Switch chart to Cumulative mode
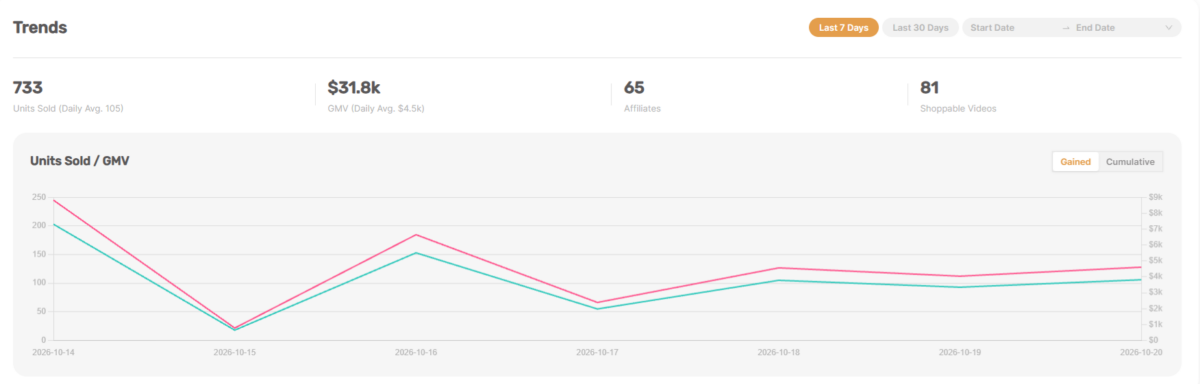 click(x=1131, y=162)
